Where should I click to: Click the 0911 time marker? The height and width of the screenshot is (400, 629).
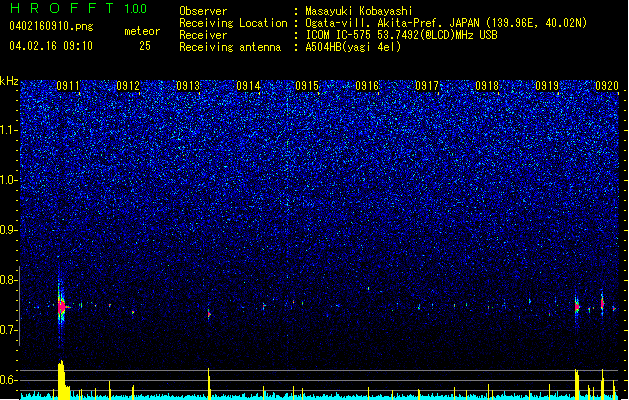pos(68,86)
